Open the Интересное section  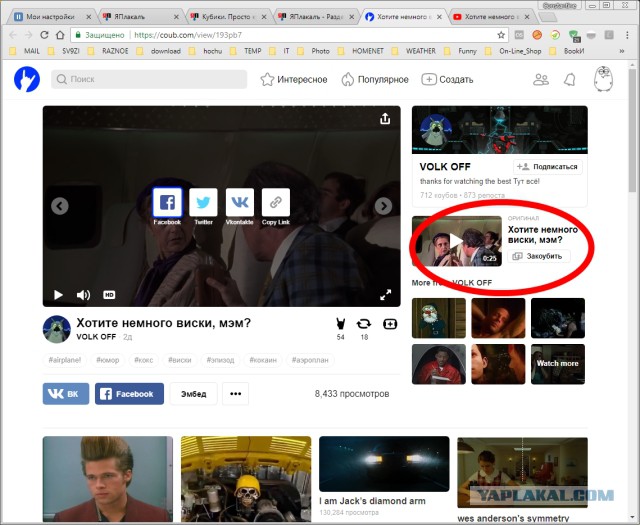click(x=294, y=79)
